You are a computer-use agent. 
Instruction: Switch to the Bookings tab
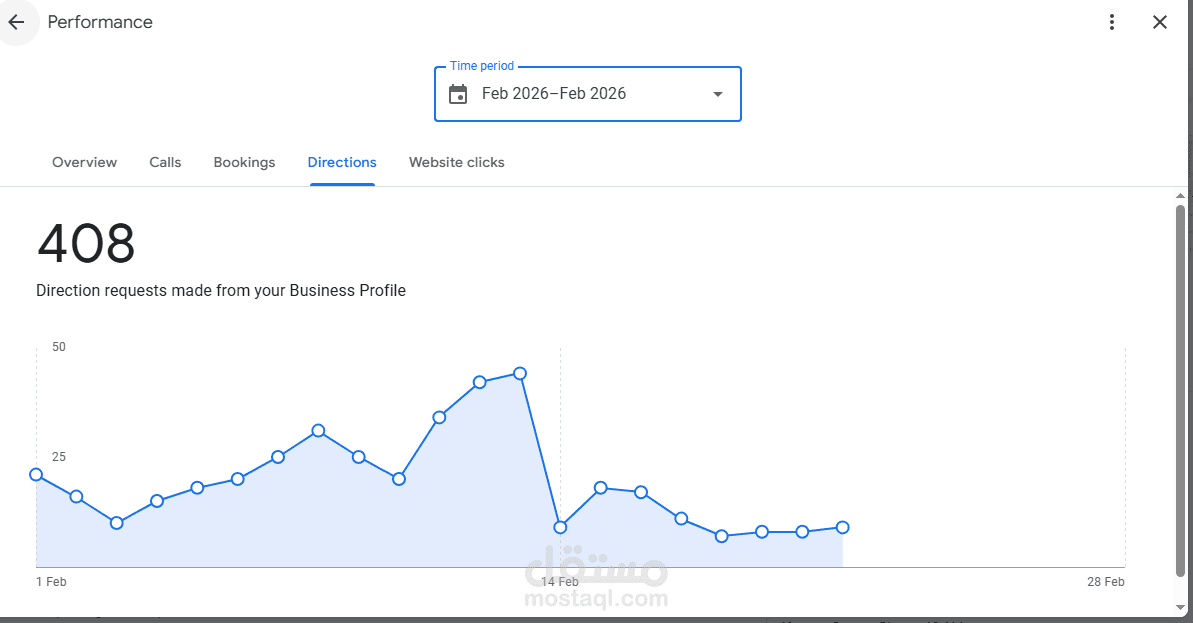[244, 162]
